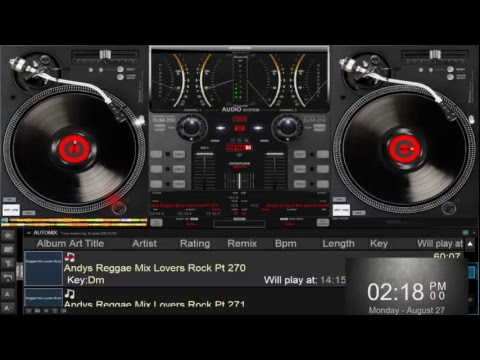The image size is (480, 360).
Task: Decrease font size with the A- icon
Action: tap(8, 308)
